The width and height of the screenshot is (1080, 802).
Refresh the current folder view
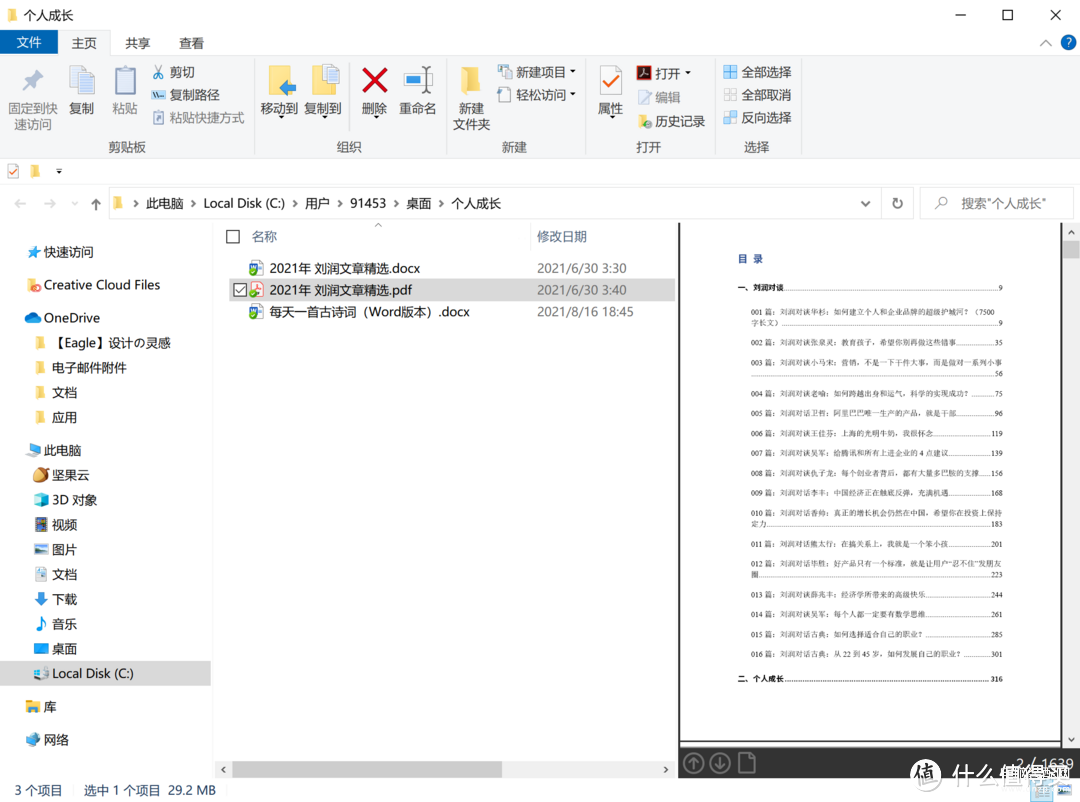point(897,203)
